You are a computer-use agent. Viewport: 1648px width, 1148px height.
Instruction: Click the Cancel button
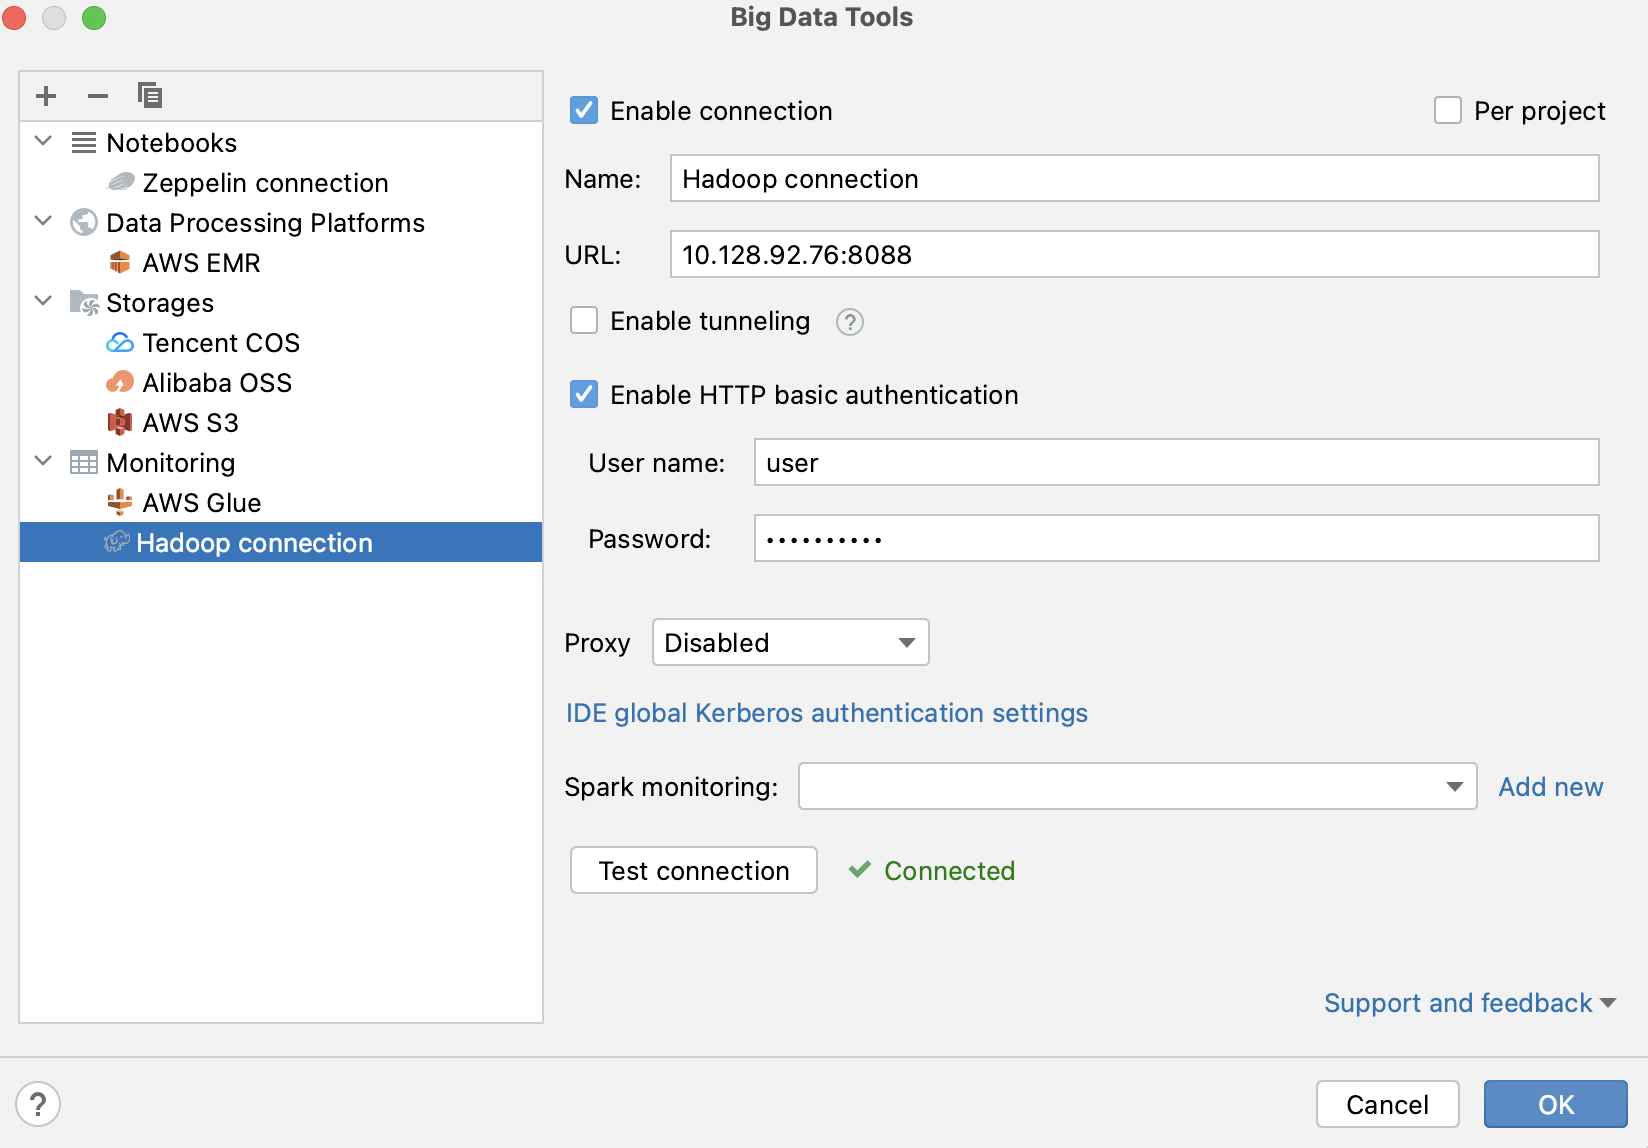pos(1388,1104)
